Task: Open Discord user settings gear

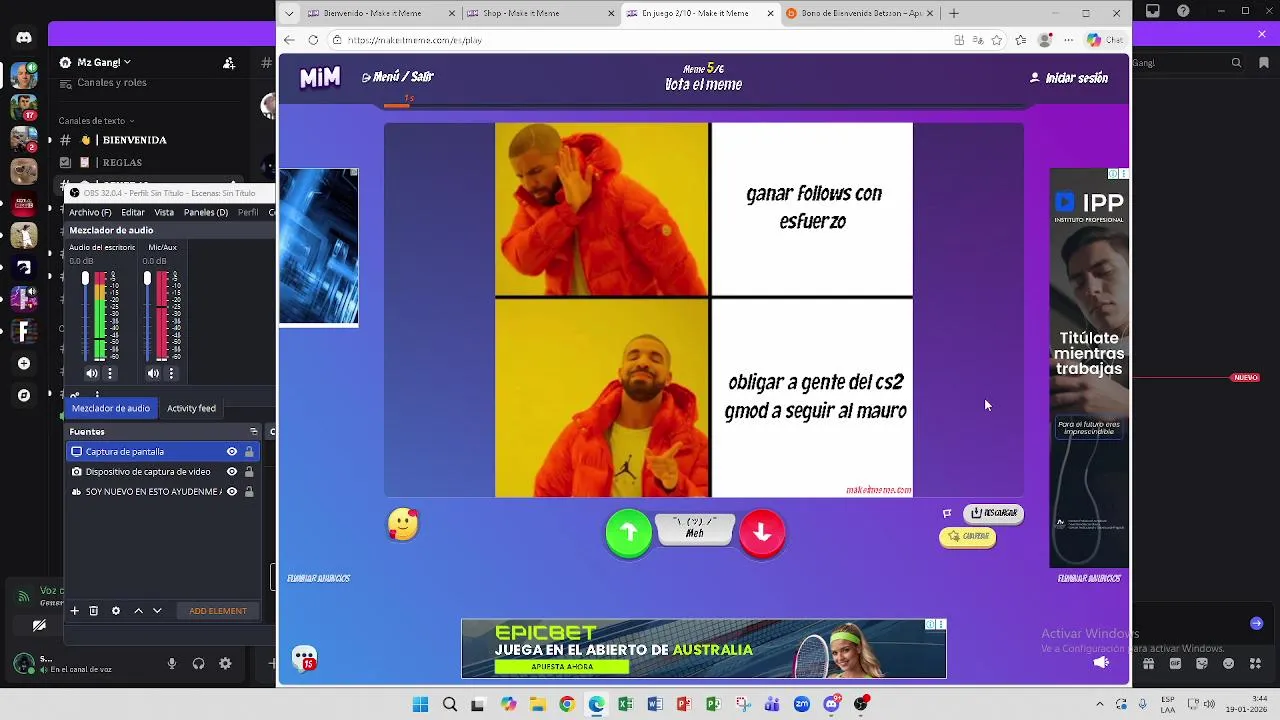Action: 225,663
